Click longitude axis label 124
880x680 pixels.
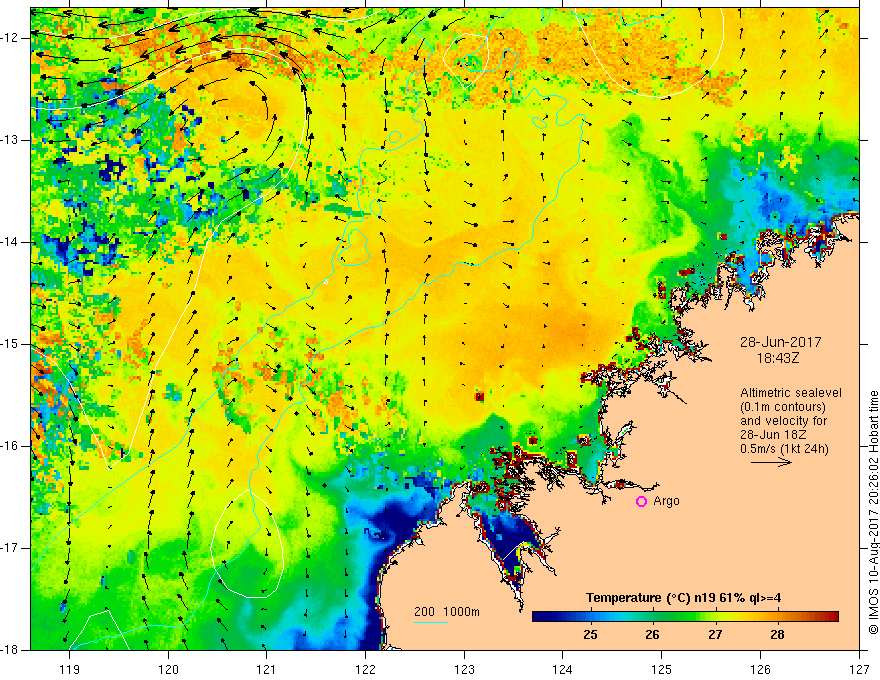563,669
